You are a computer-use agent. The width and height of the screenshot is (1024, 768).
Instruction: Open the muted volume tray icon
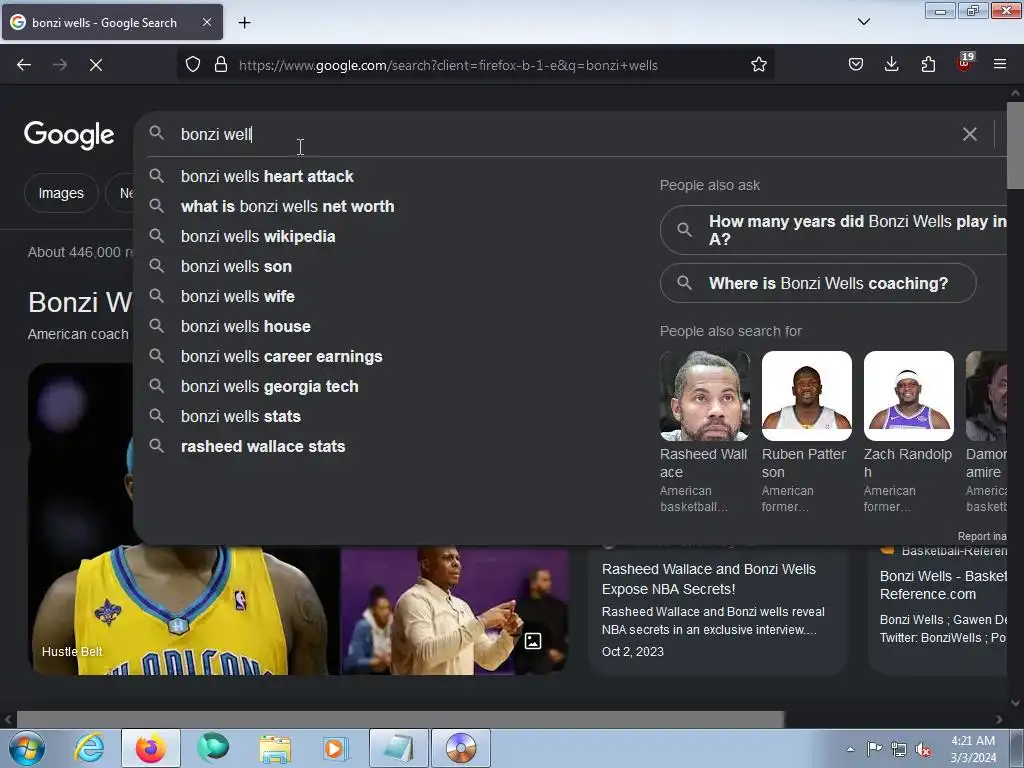pyautogui.click(x=923, y=749)
